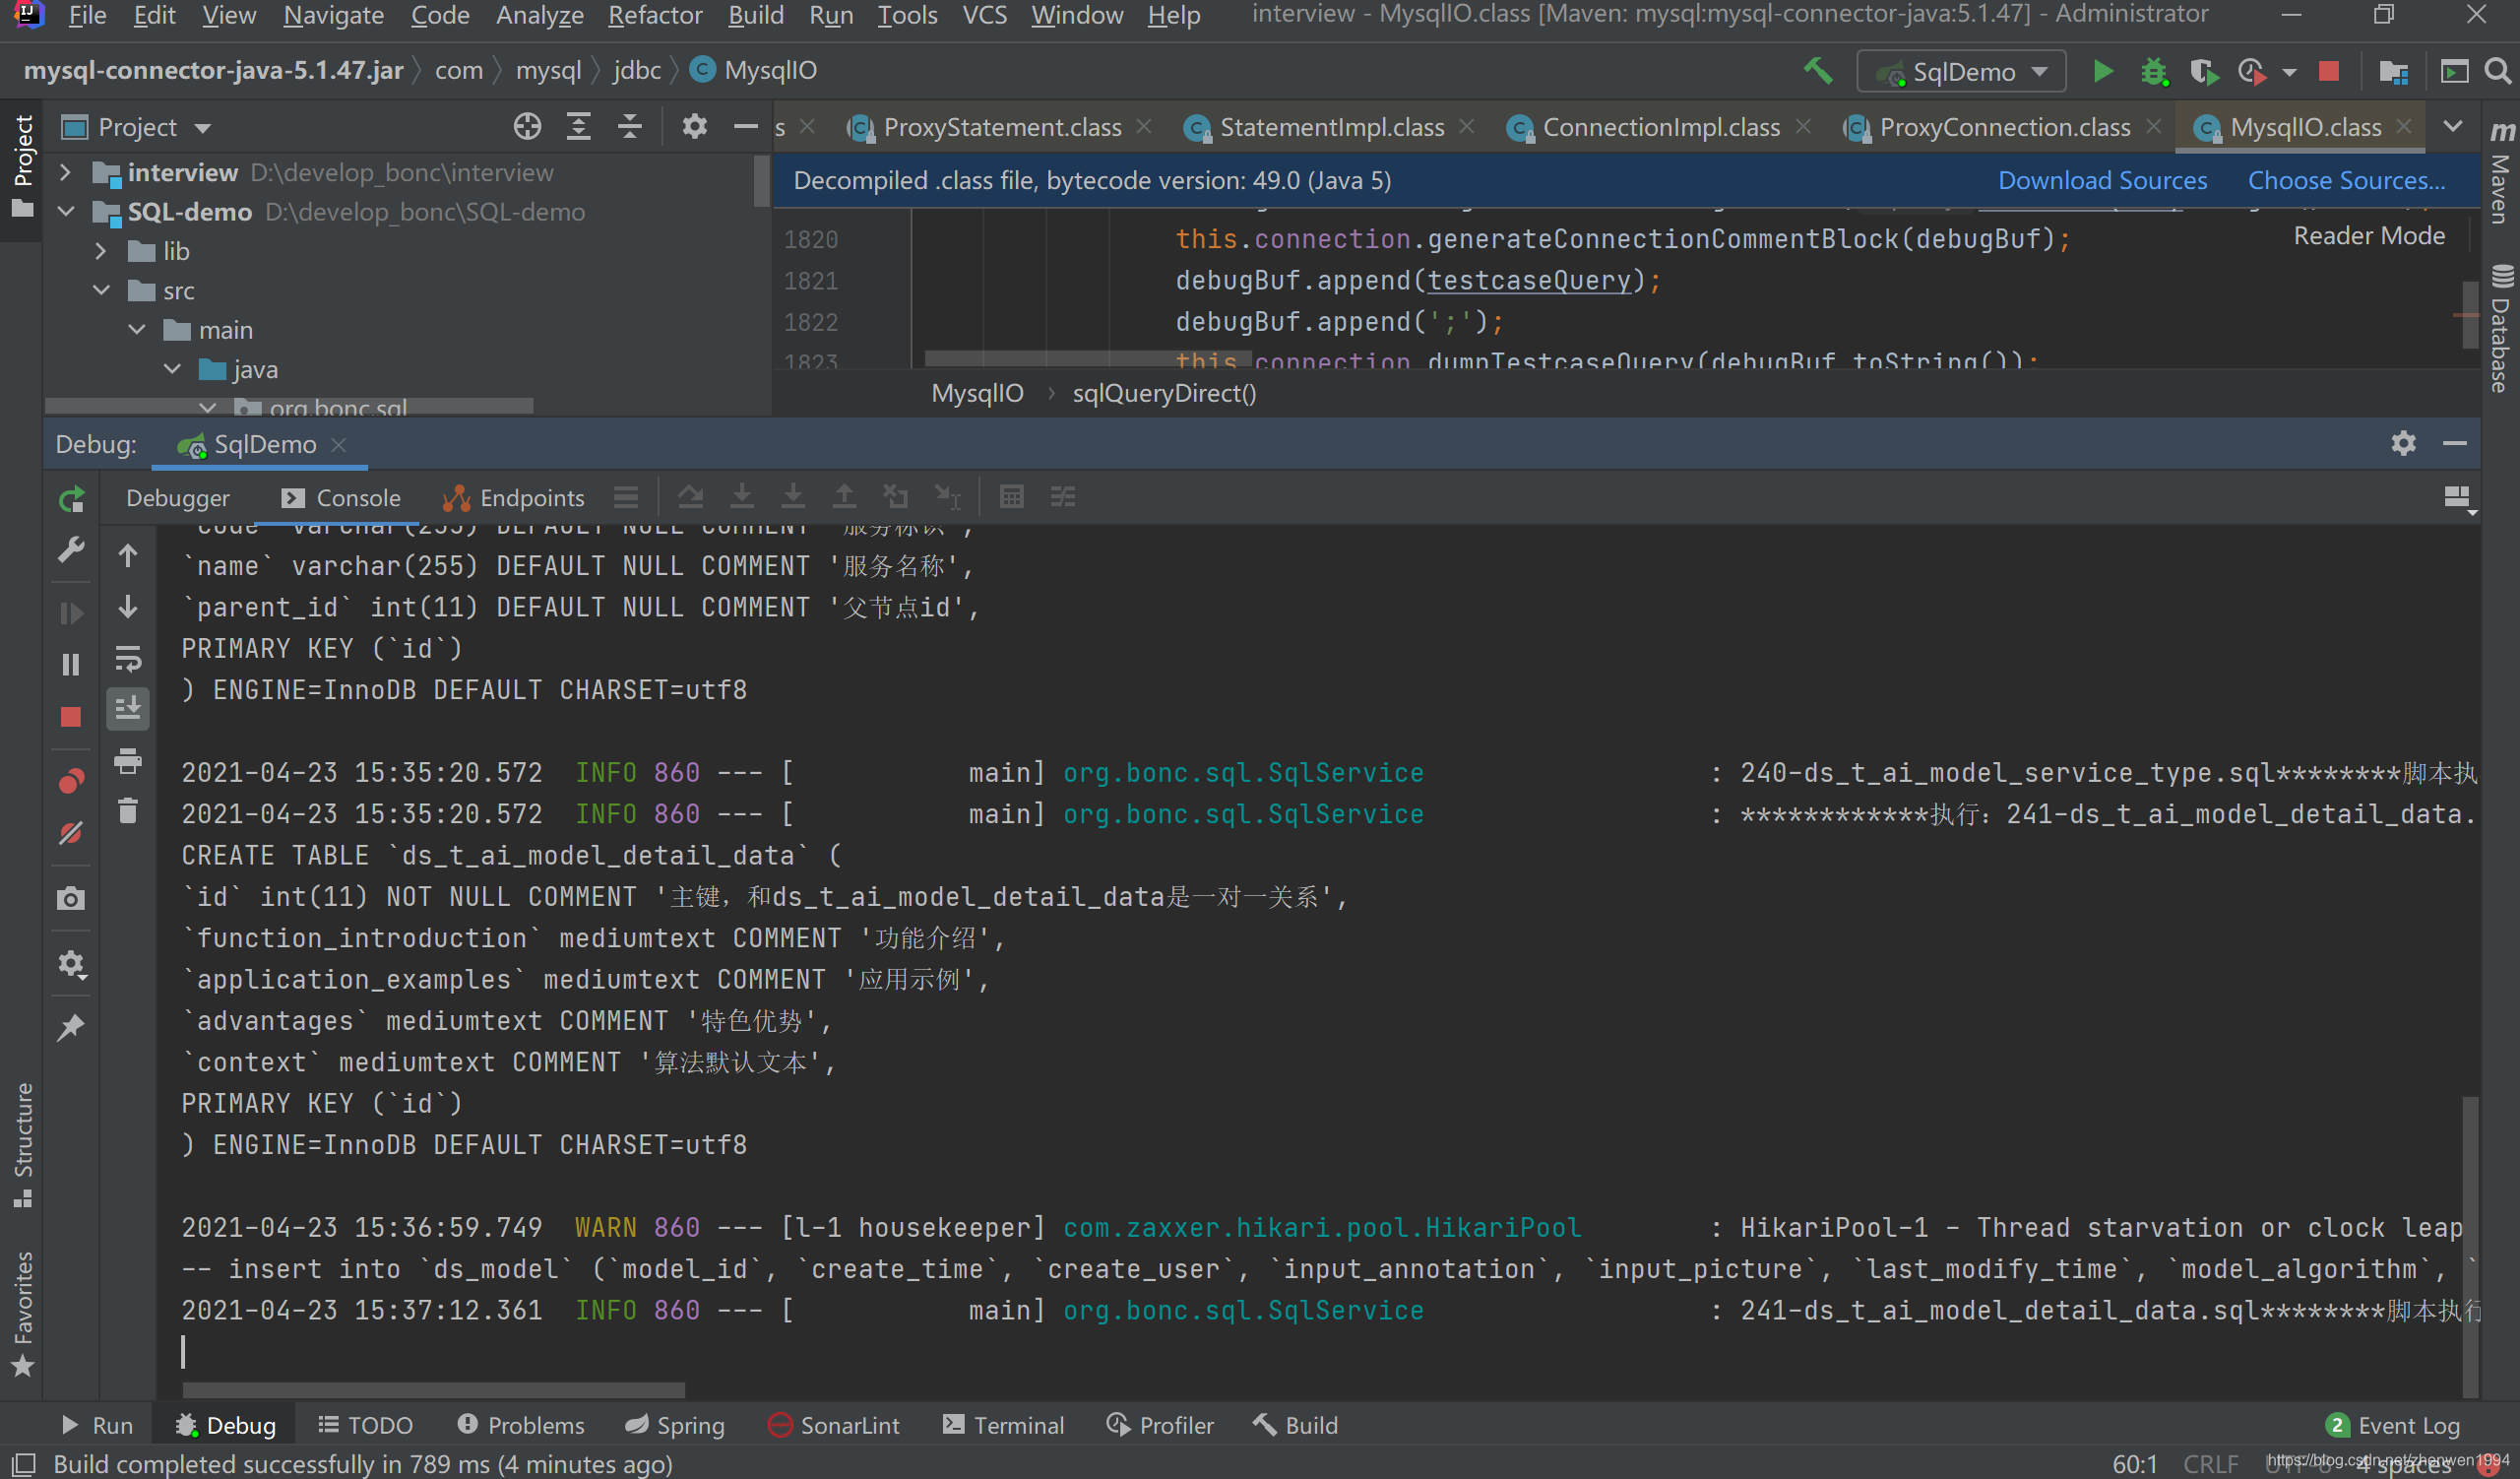Viewport: 2520px width, 1479px height.
Task: Click the Download Sources link
Action: [2101, 180]
